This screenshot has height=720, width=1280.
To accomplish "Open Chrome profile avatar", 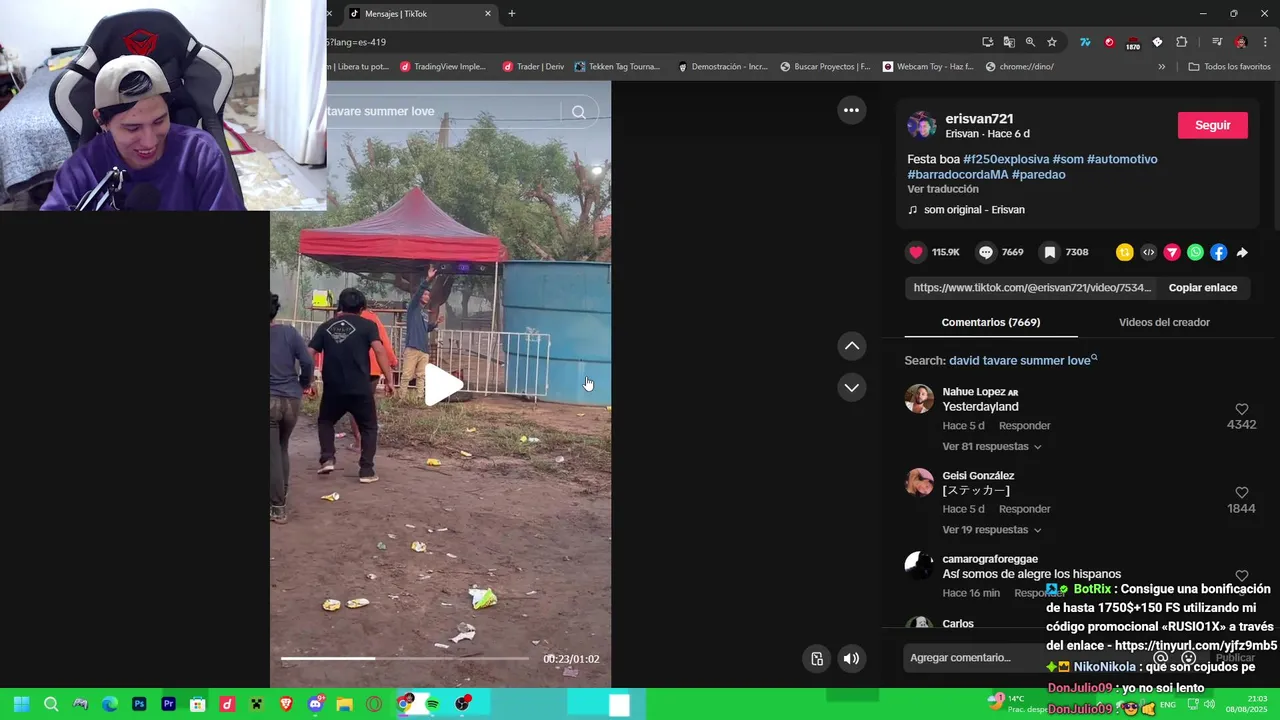I will click(x=1241, y=42).
